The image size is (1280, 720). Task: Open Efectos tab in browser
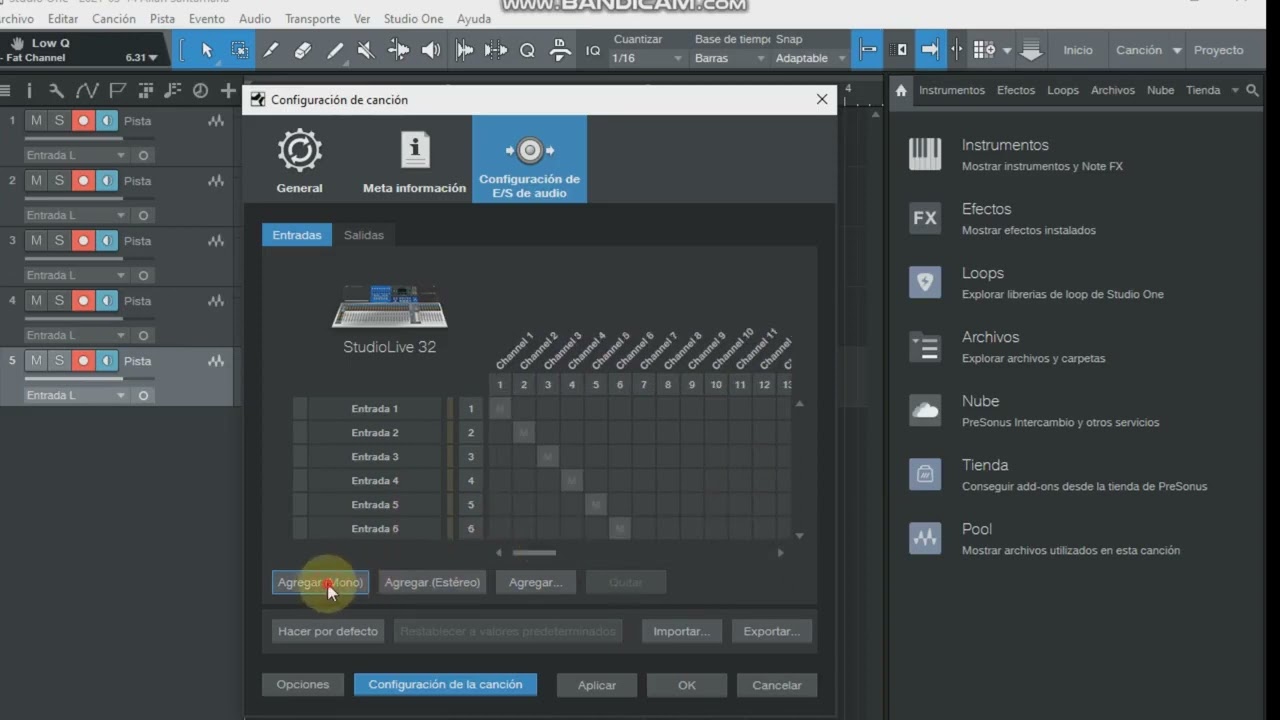click(1016, 90)
